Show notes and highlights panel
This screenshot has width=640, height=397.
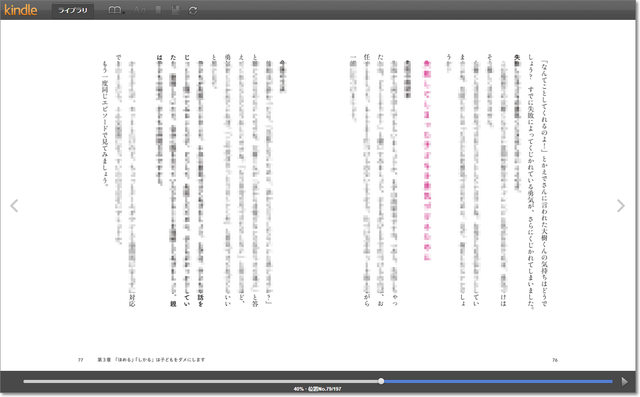pos(176,11)
